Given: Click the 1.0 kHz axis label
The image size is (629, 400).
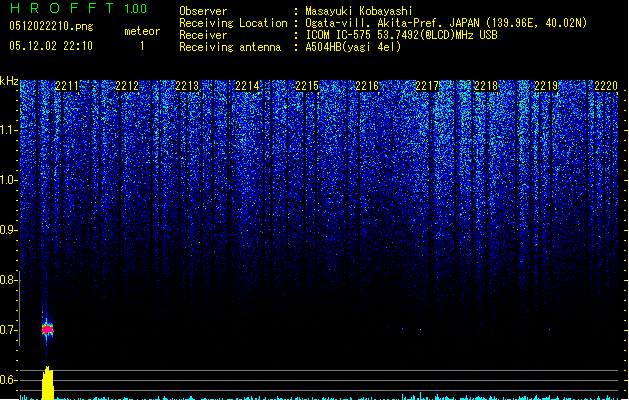Looking at the screenshot, I should tap(8, 180).
